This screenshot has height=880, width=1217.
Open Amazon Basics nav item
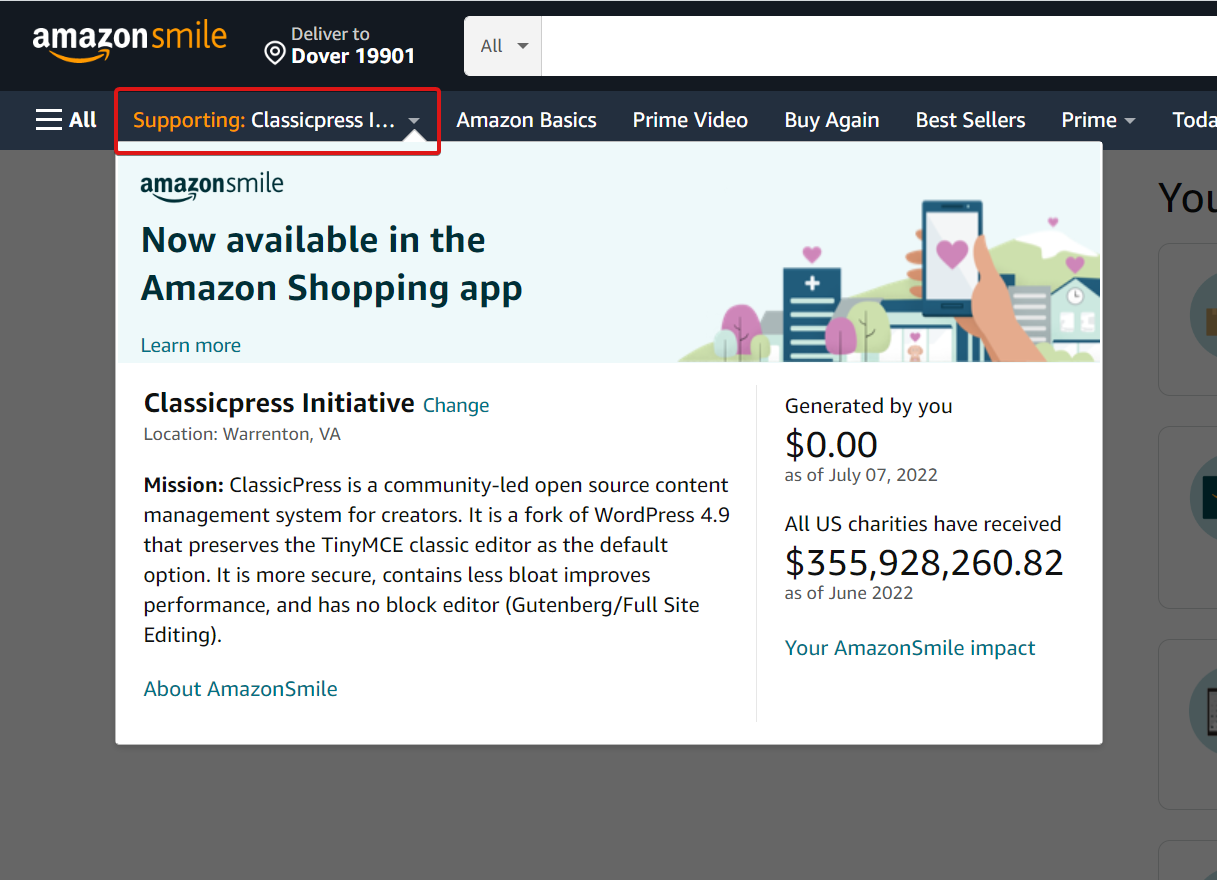(x=527, y=120)
